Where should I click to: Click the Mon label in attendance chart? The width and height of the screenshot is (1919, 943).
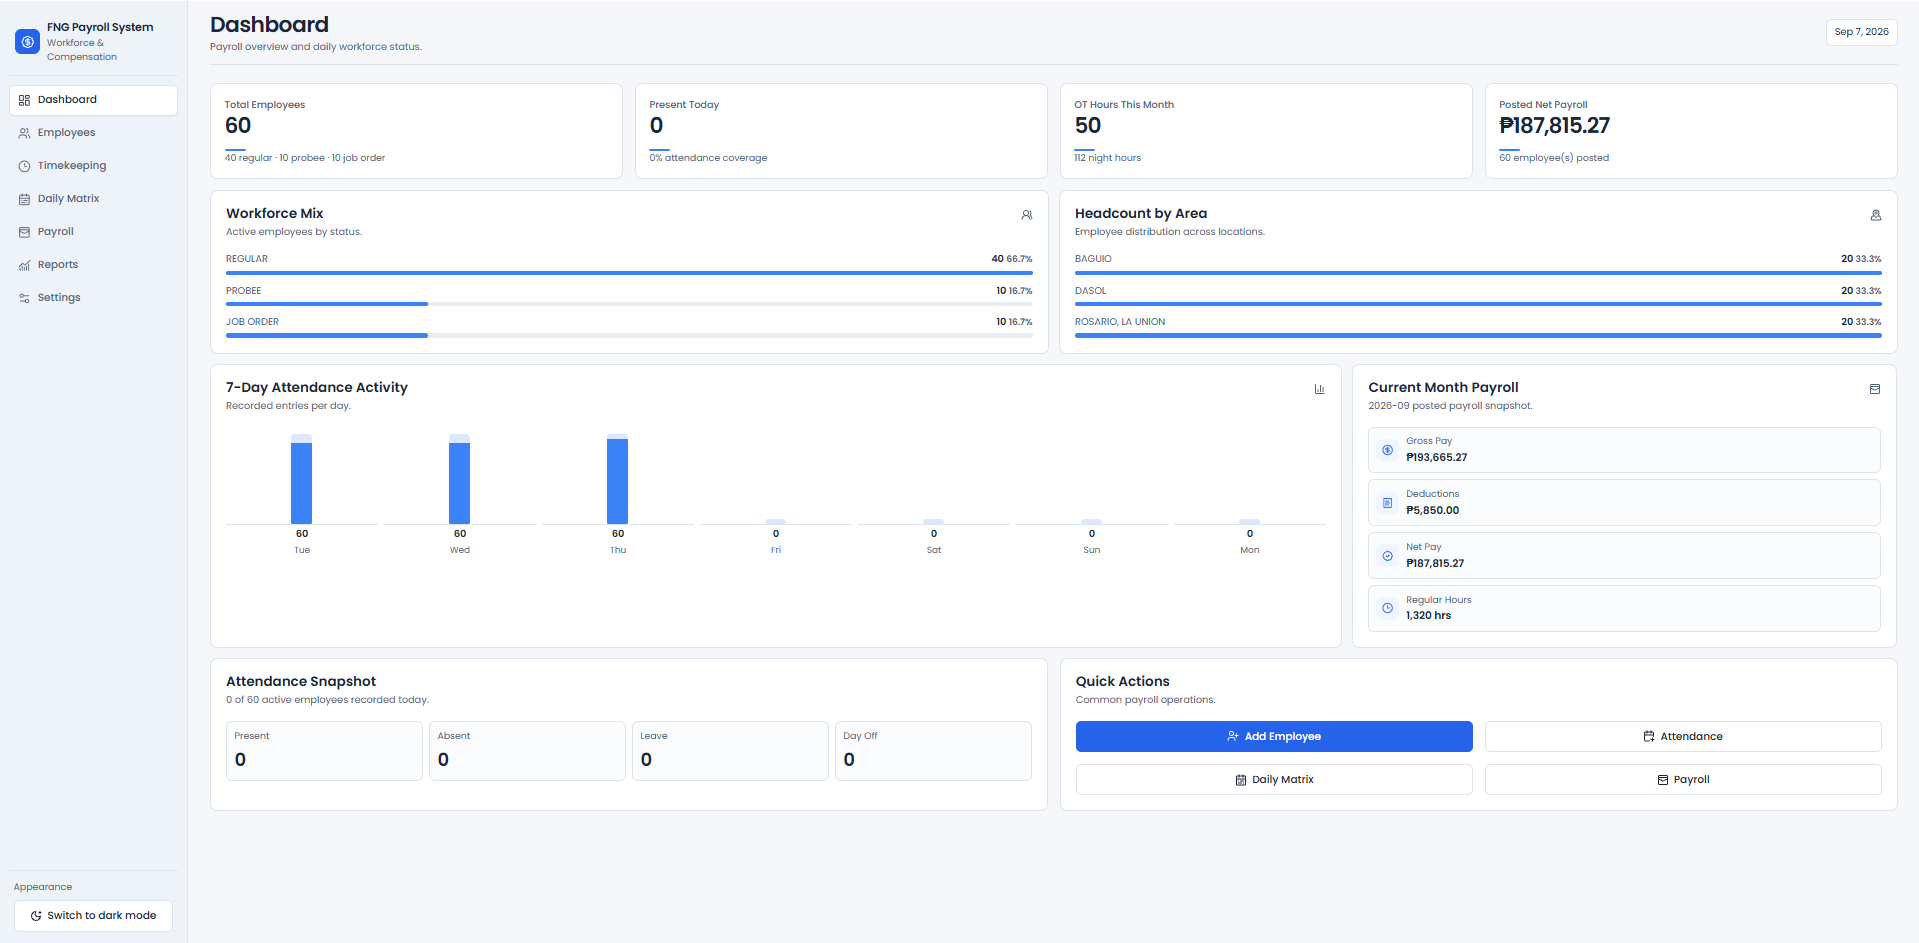1250,551
